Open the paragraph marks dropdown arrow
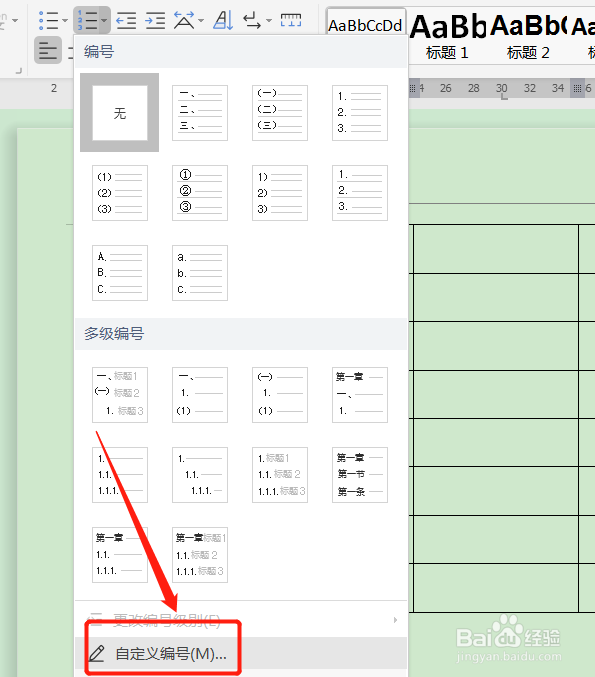The height and width of the screenshot is (677, 595). 269,20
